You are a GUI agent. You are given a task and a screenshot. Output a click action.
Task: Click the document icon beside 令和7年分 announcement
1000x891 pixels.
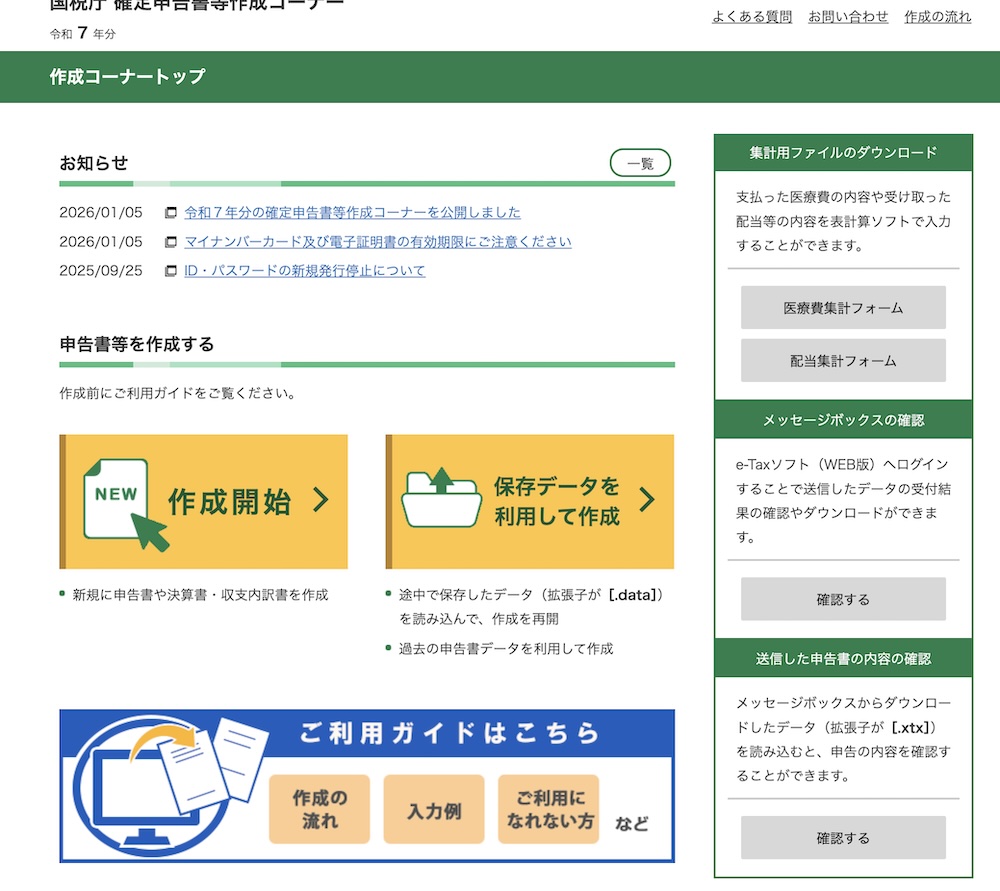click(173, 212)
